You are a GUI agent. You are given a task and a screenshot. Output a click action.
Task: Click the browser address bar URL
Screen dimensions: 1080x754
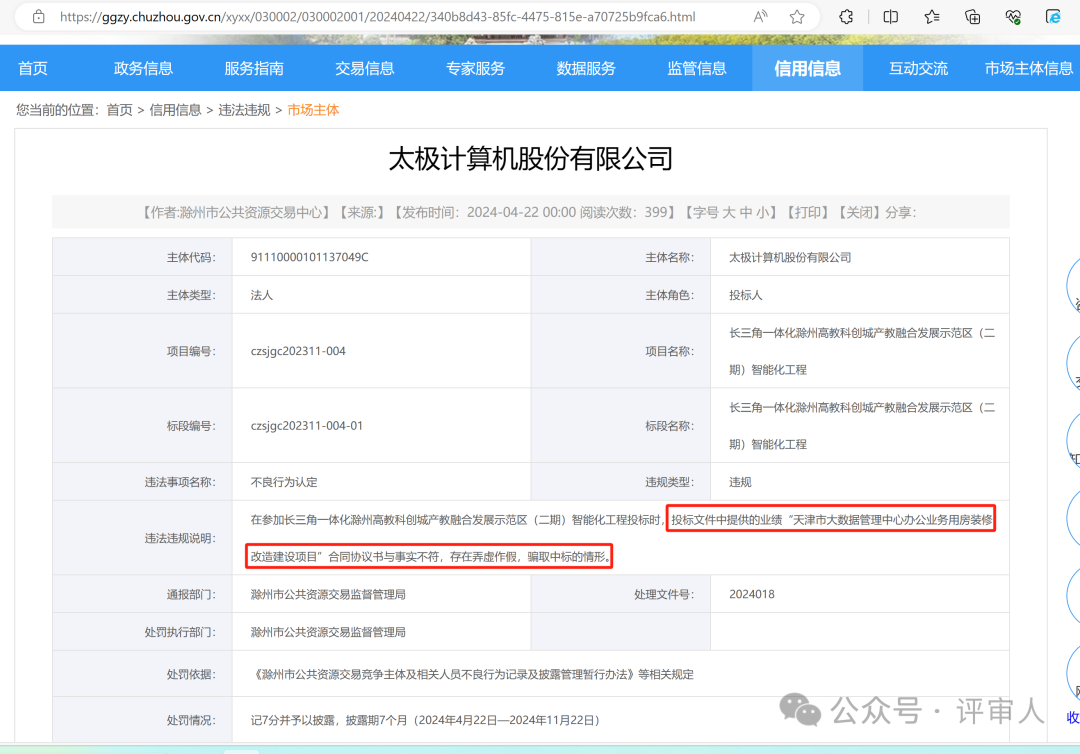377,17
